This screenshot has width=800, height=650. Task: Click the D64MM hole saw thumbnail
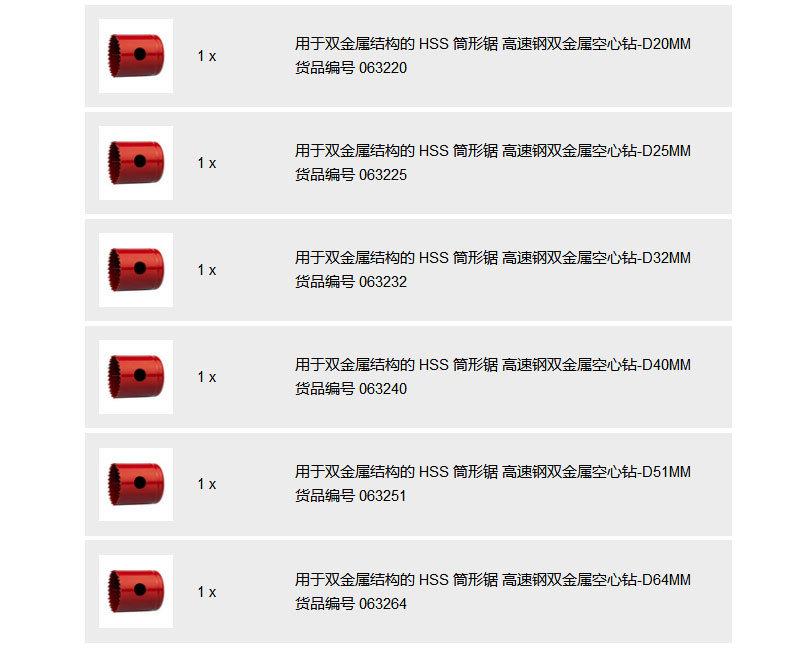[x=136, y=591]
